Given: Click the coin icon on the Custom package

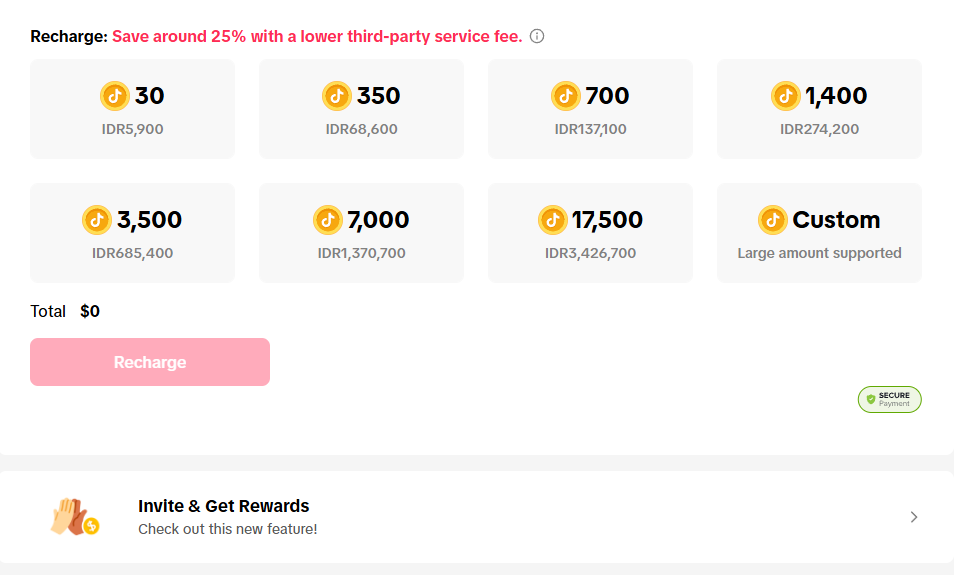Looking at the screenshot, I should (x=773, y=220).
